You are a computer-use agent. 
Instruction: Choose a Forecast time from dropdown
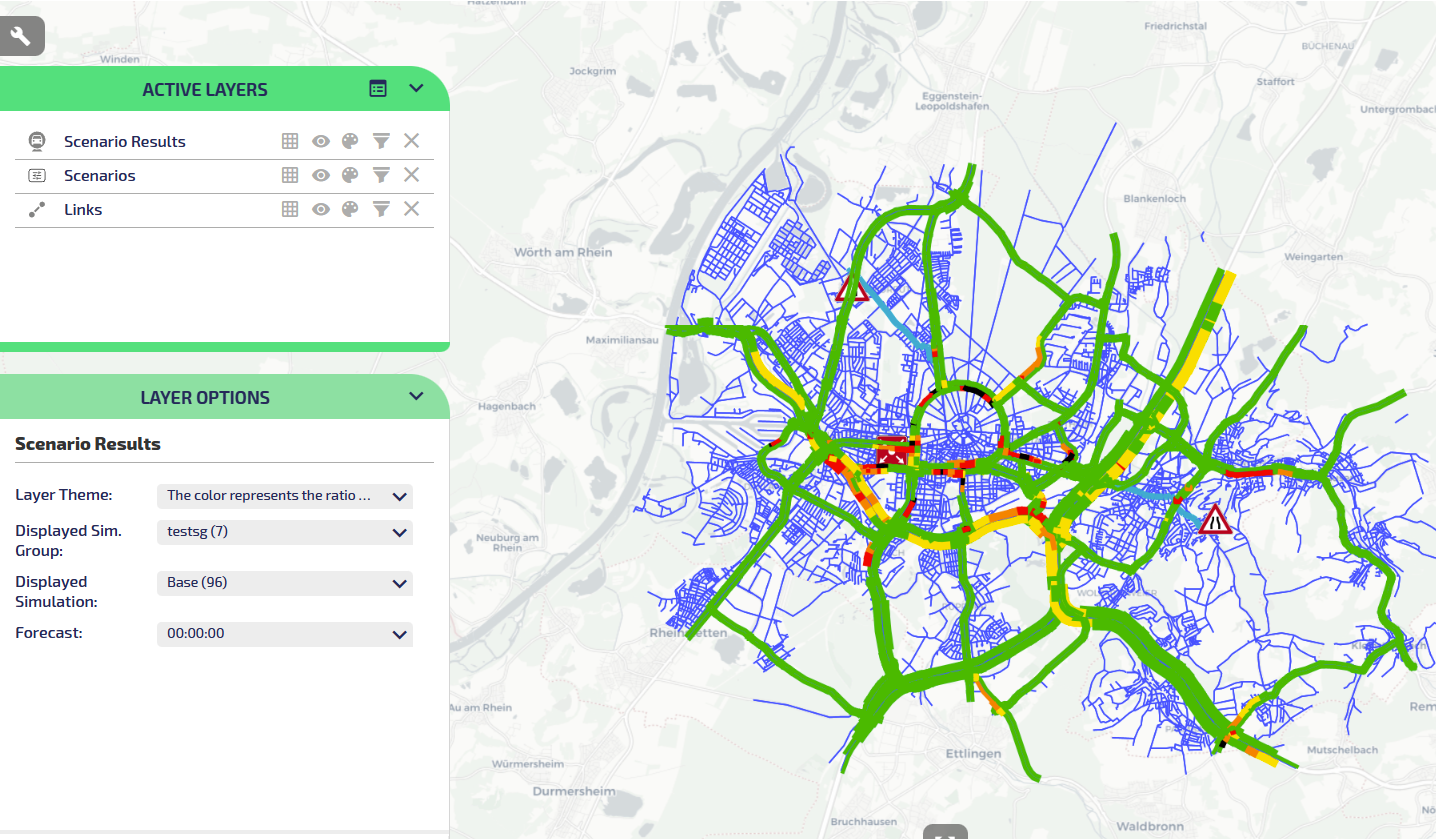coord(285,634)
